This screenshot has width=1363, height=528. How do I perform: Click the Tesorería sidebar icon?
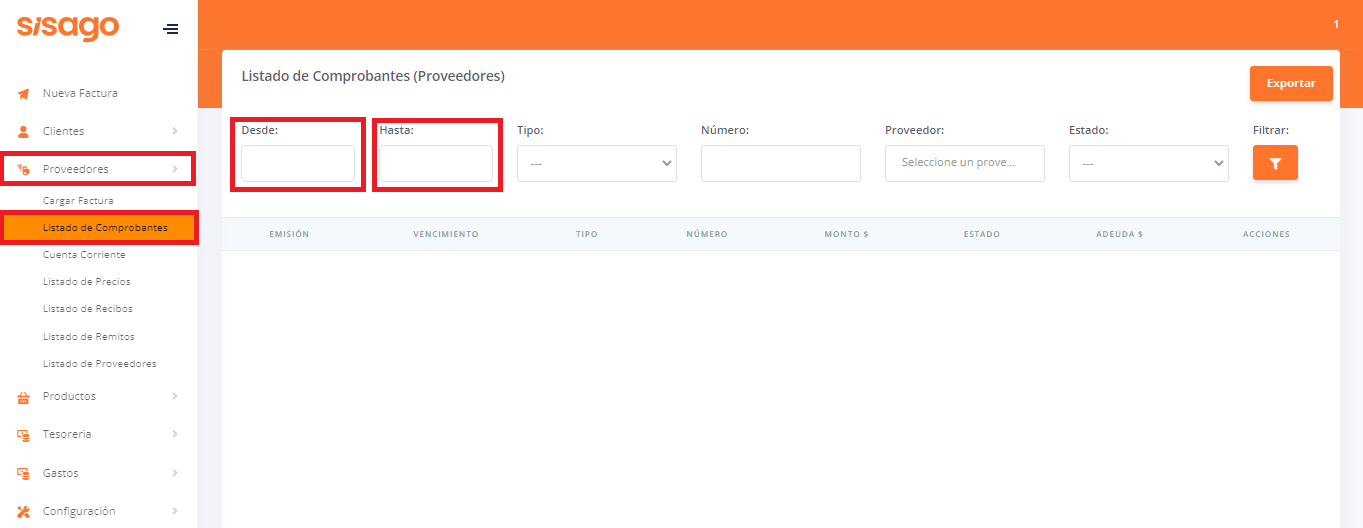(x=24, y=435)
